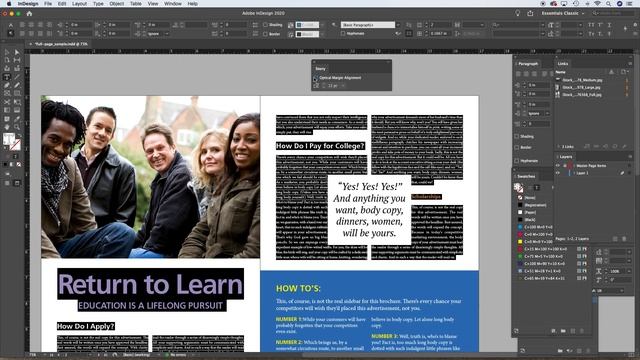This screenshot has height=360, width=640.
Task: Select the Zoom tool
Action: tap(17, 127)
